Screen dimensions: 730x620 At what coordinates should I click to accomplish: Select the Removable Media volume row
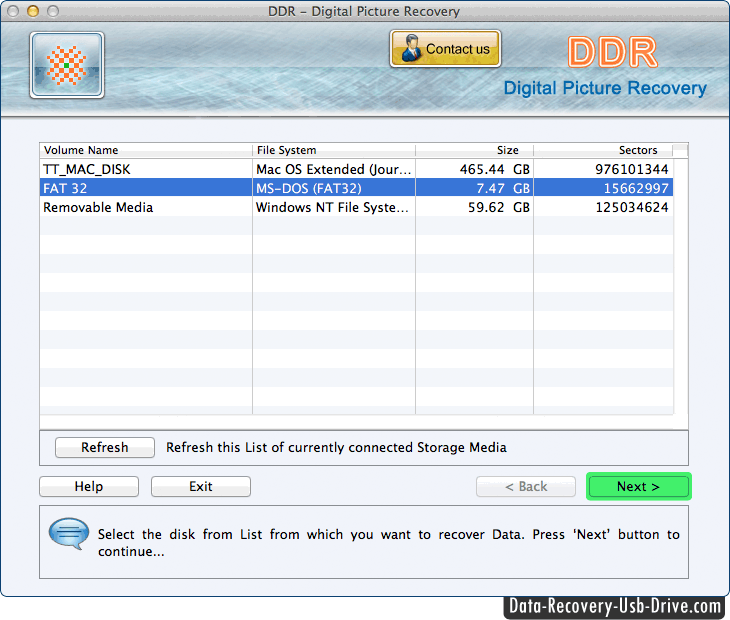click(357, 207)
